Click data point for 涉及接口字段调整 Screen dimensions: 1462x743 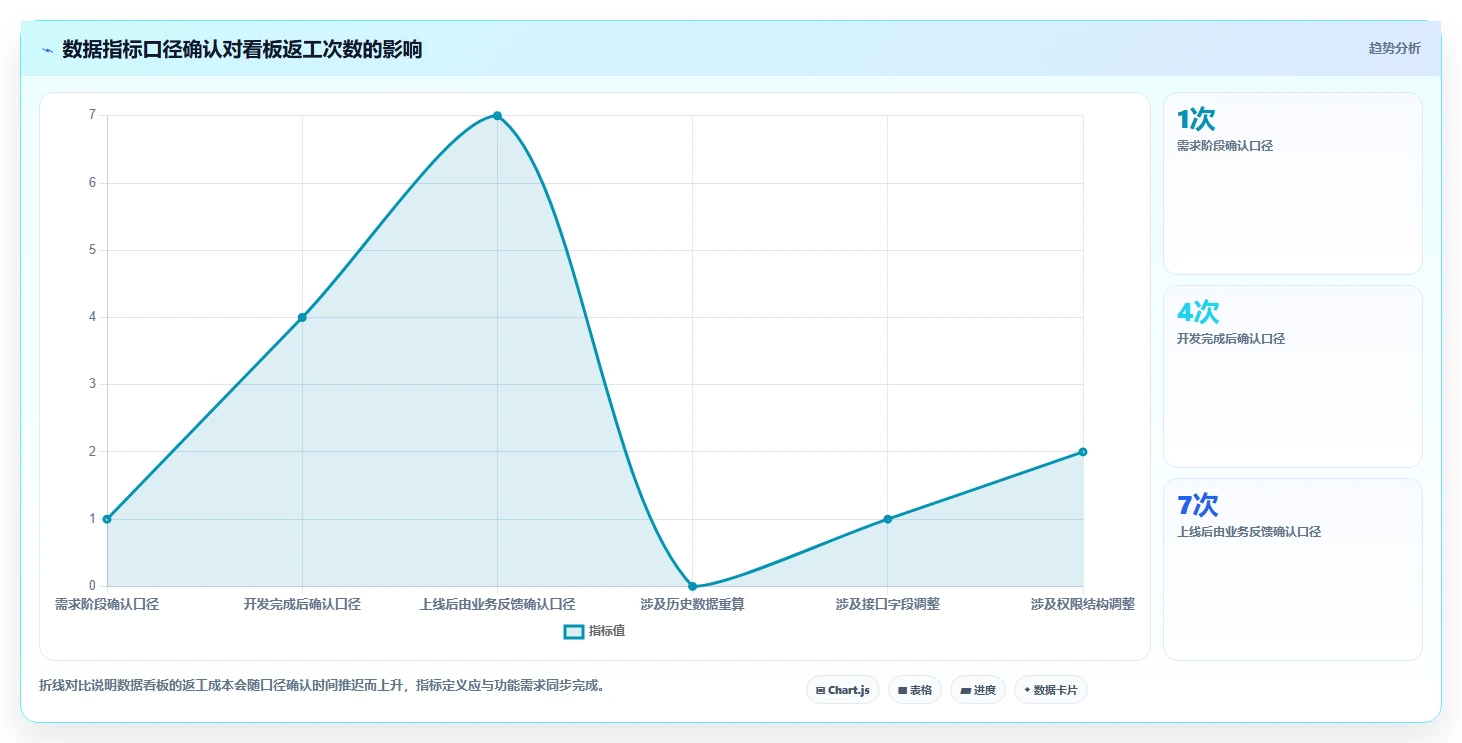(887, 519)
